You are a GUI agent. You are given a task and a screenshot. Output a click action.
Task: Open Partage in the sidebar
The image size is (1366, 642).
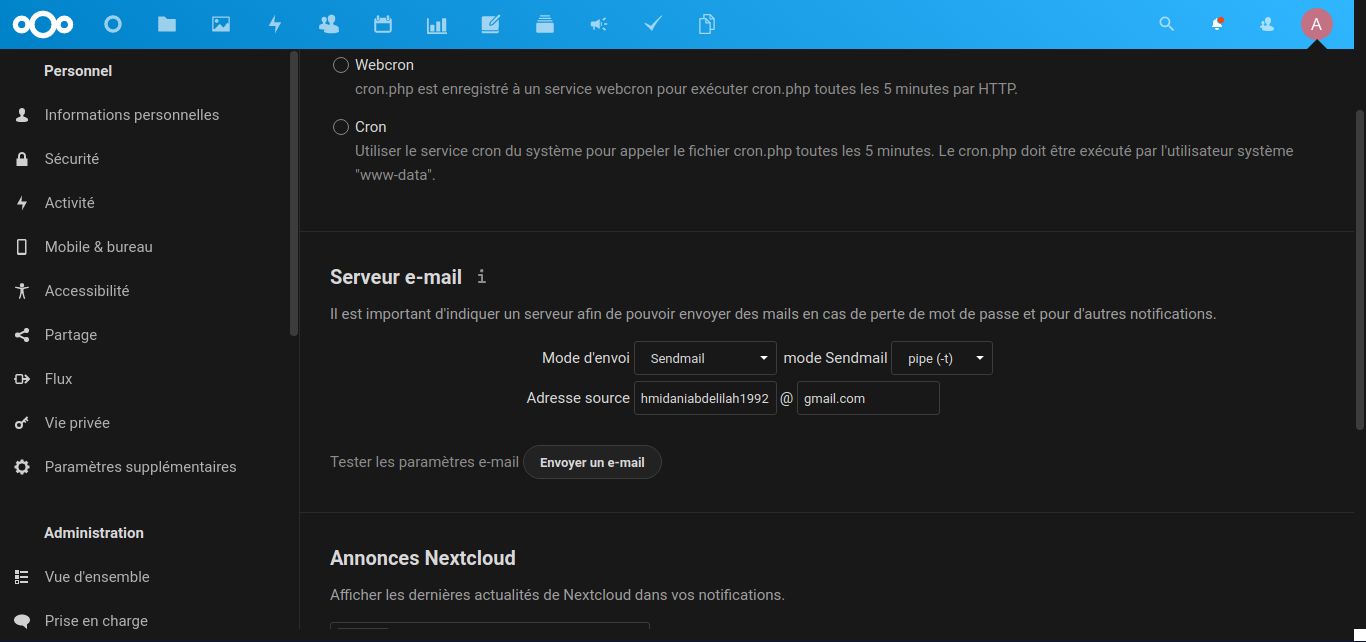point(71,335)
